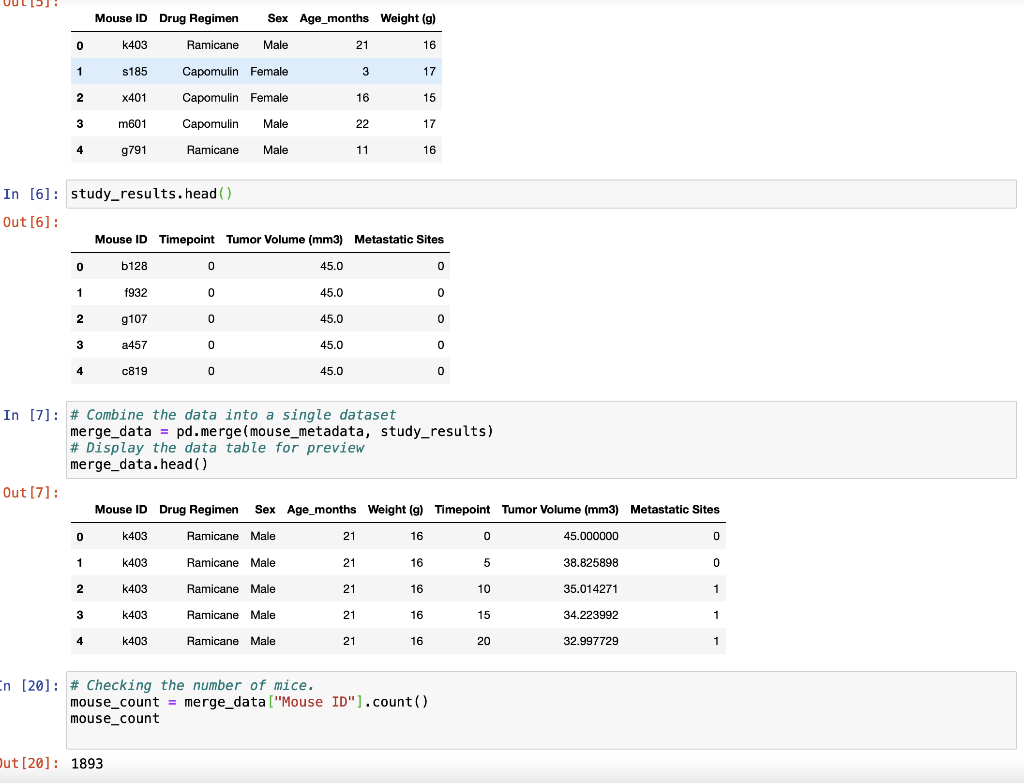Click the output value 1893
This screenshot has width=1024, height=783.
[87, 763]
